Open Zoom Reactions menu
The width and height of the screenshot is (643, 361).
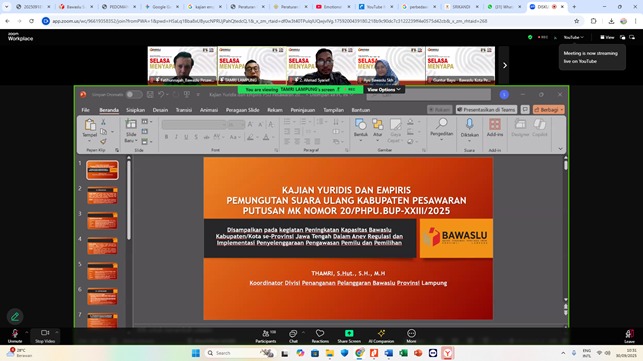[320, 336]
